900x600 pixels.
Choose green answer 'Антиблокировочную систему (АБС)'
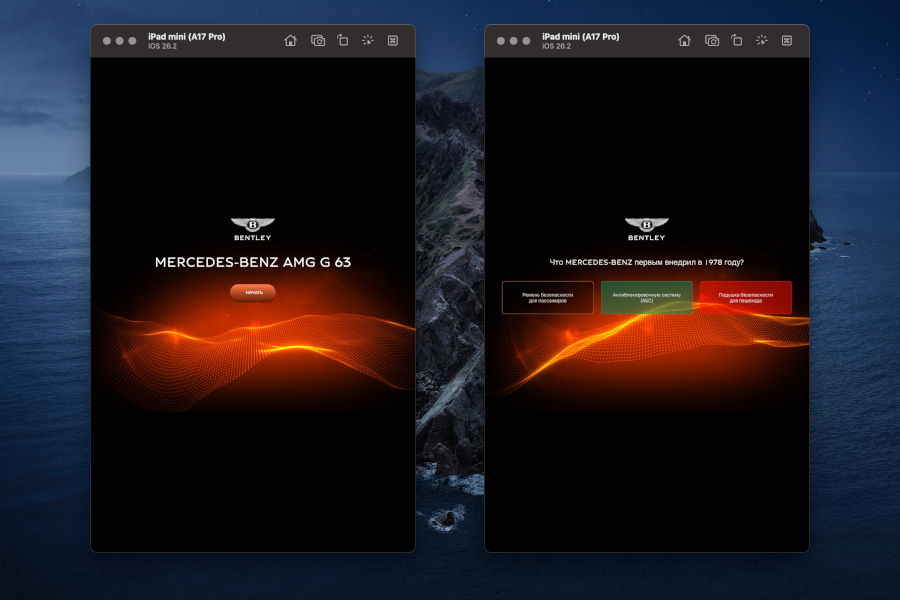point(646,297)
